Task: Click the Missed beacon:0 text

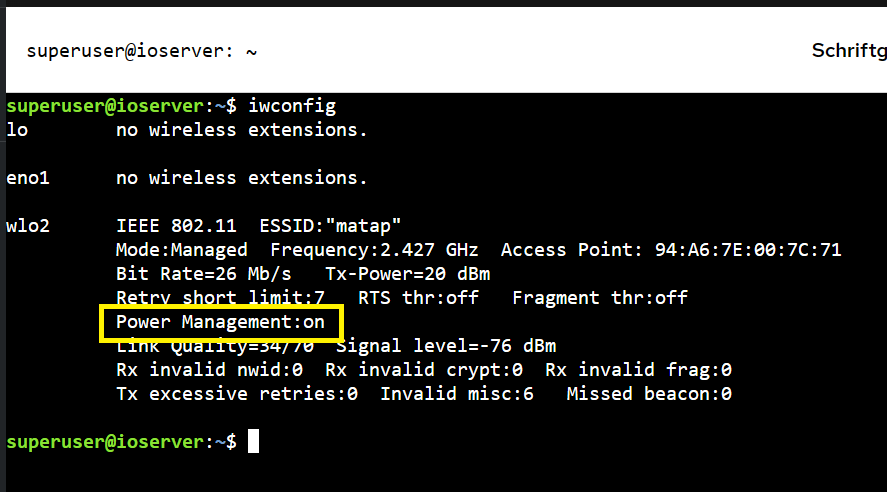Action: [x=649, y=394]
